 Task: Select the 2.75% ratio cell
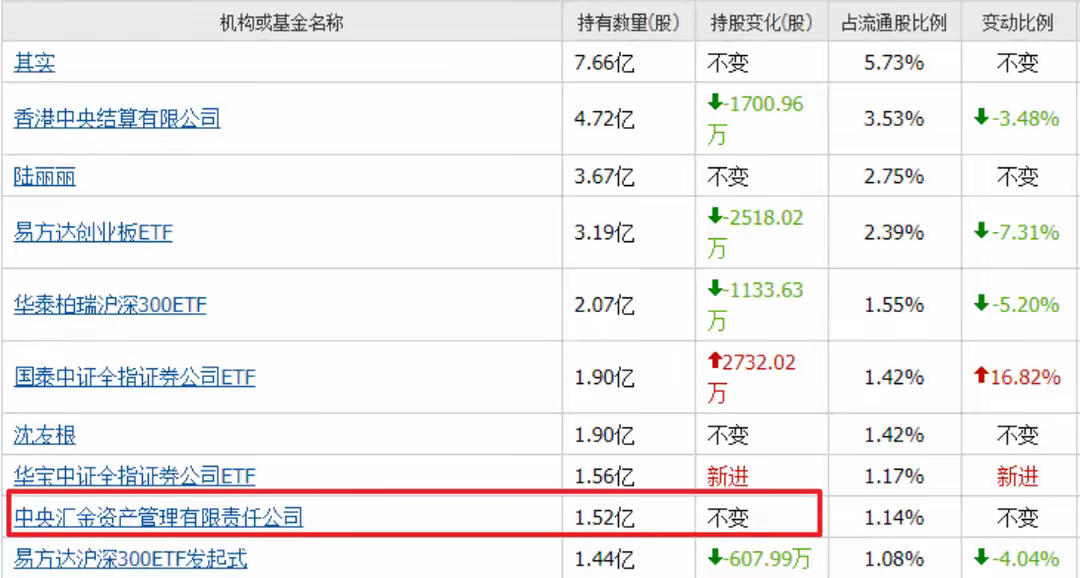[894, 177]
